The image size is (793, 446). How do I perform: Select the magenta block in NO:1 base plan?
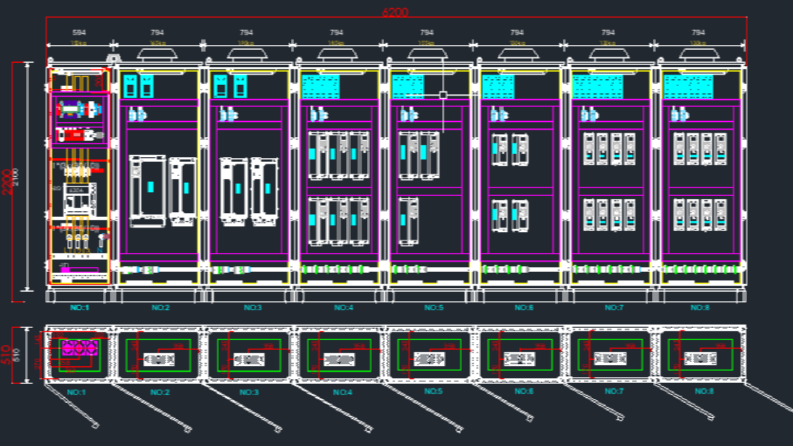pyautogui.click(x=79, y=348)
